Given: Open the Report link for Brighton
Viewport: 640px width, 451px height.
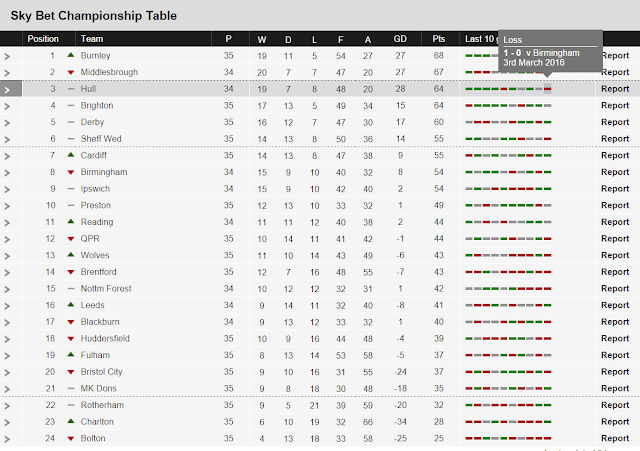Looking at the screenshot, I should [x=615, y=106].
